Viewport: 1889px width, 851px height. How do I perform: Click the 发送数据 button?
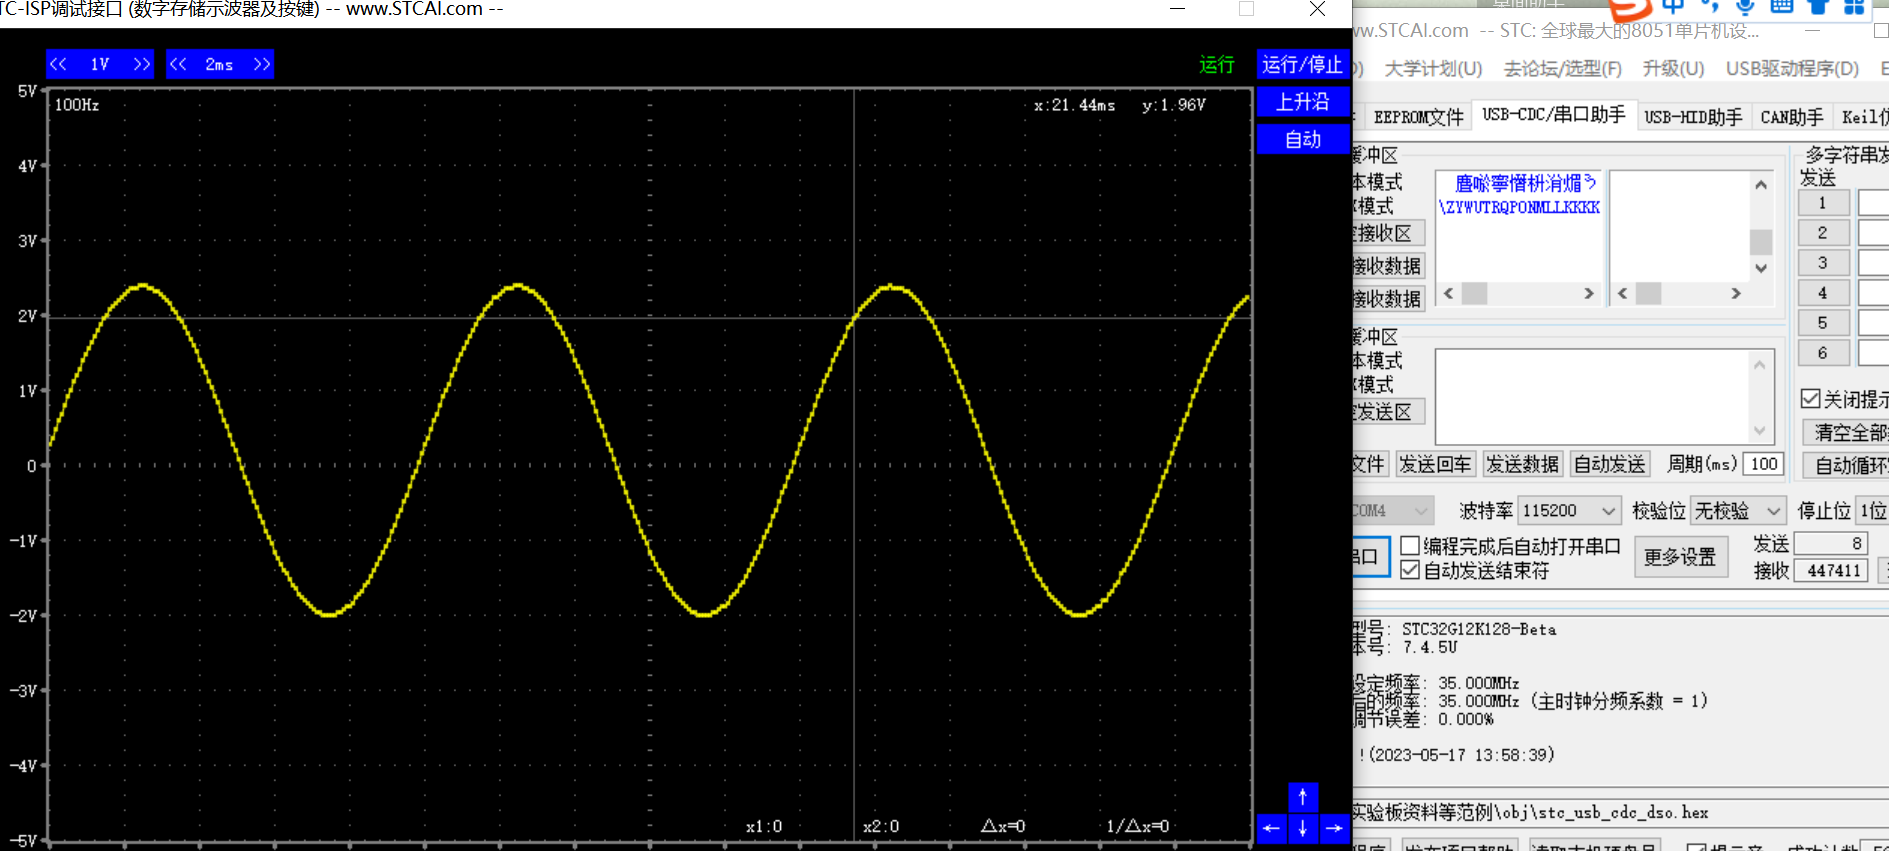coord(1522,464)
